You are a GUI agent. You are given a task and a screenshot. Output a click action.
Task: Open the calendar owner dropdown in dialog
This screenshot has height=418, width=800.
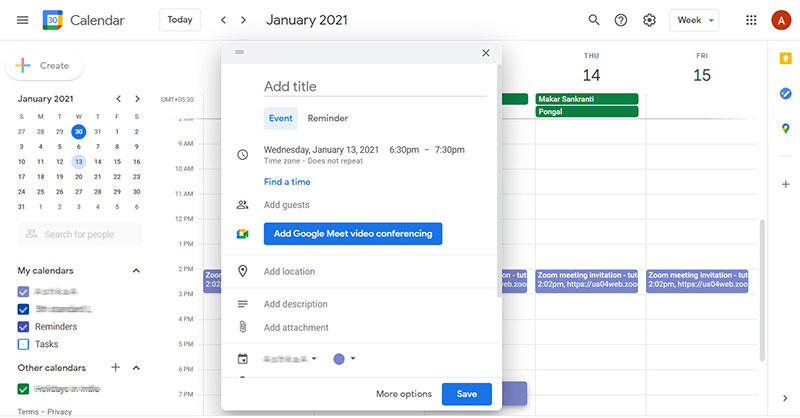(x=290, y=359)
